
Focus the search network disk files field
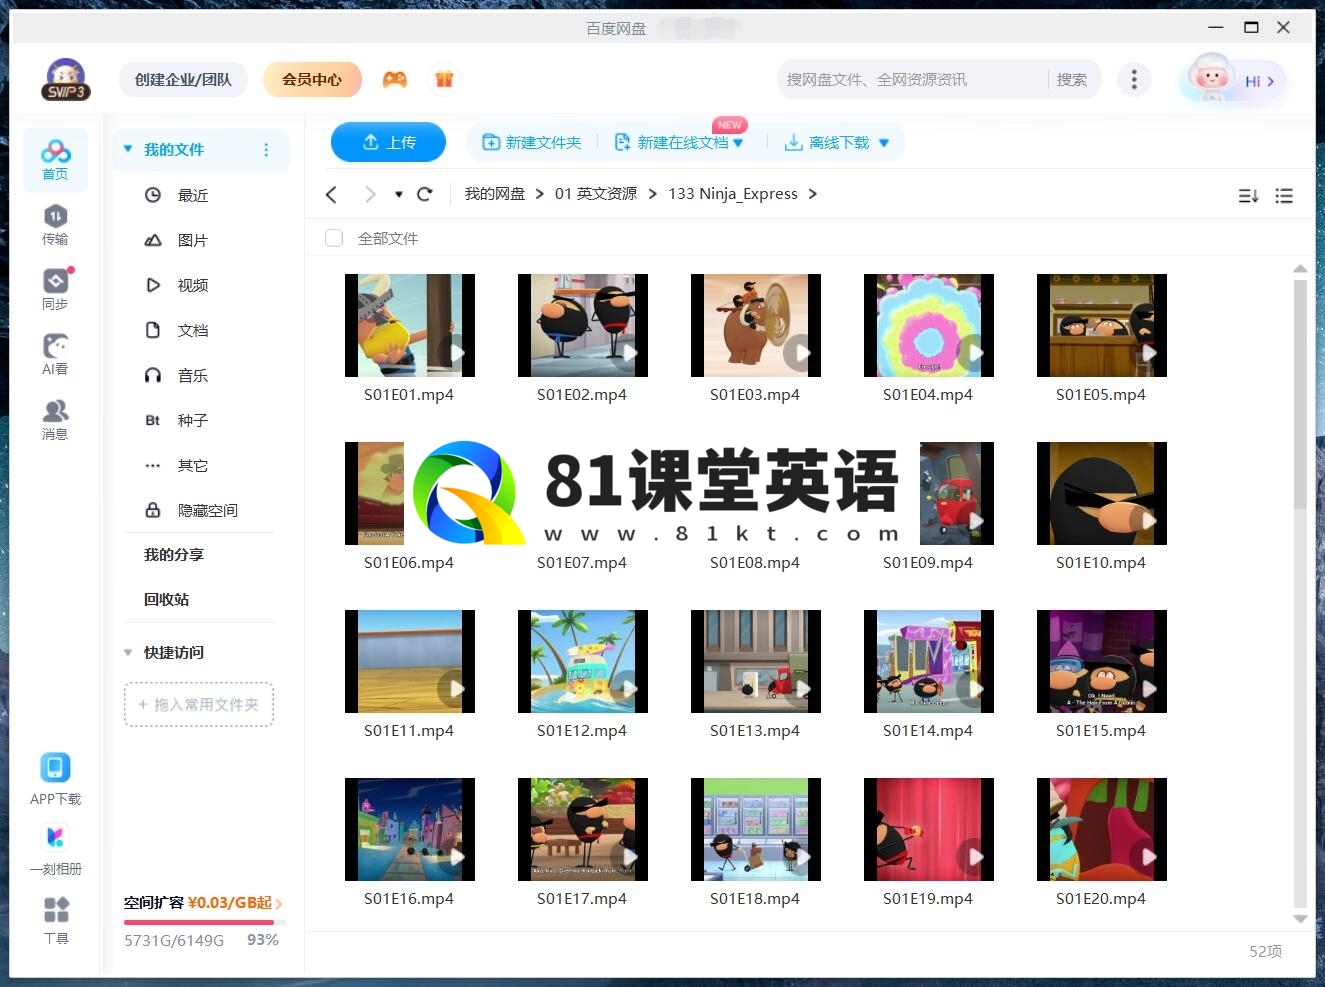912,79
